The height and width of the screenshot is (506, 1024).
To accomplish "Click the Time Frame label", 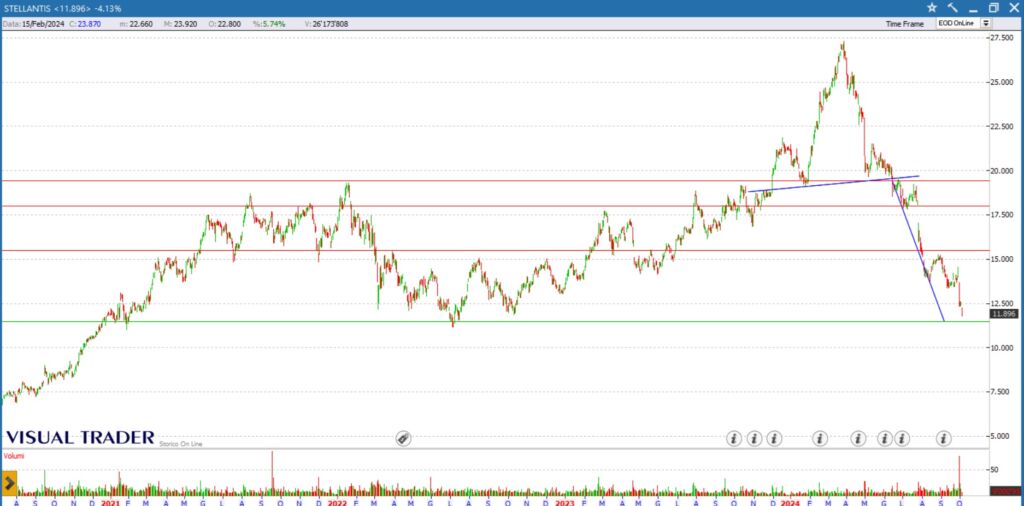I will point(904,24).
